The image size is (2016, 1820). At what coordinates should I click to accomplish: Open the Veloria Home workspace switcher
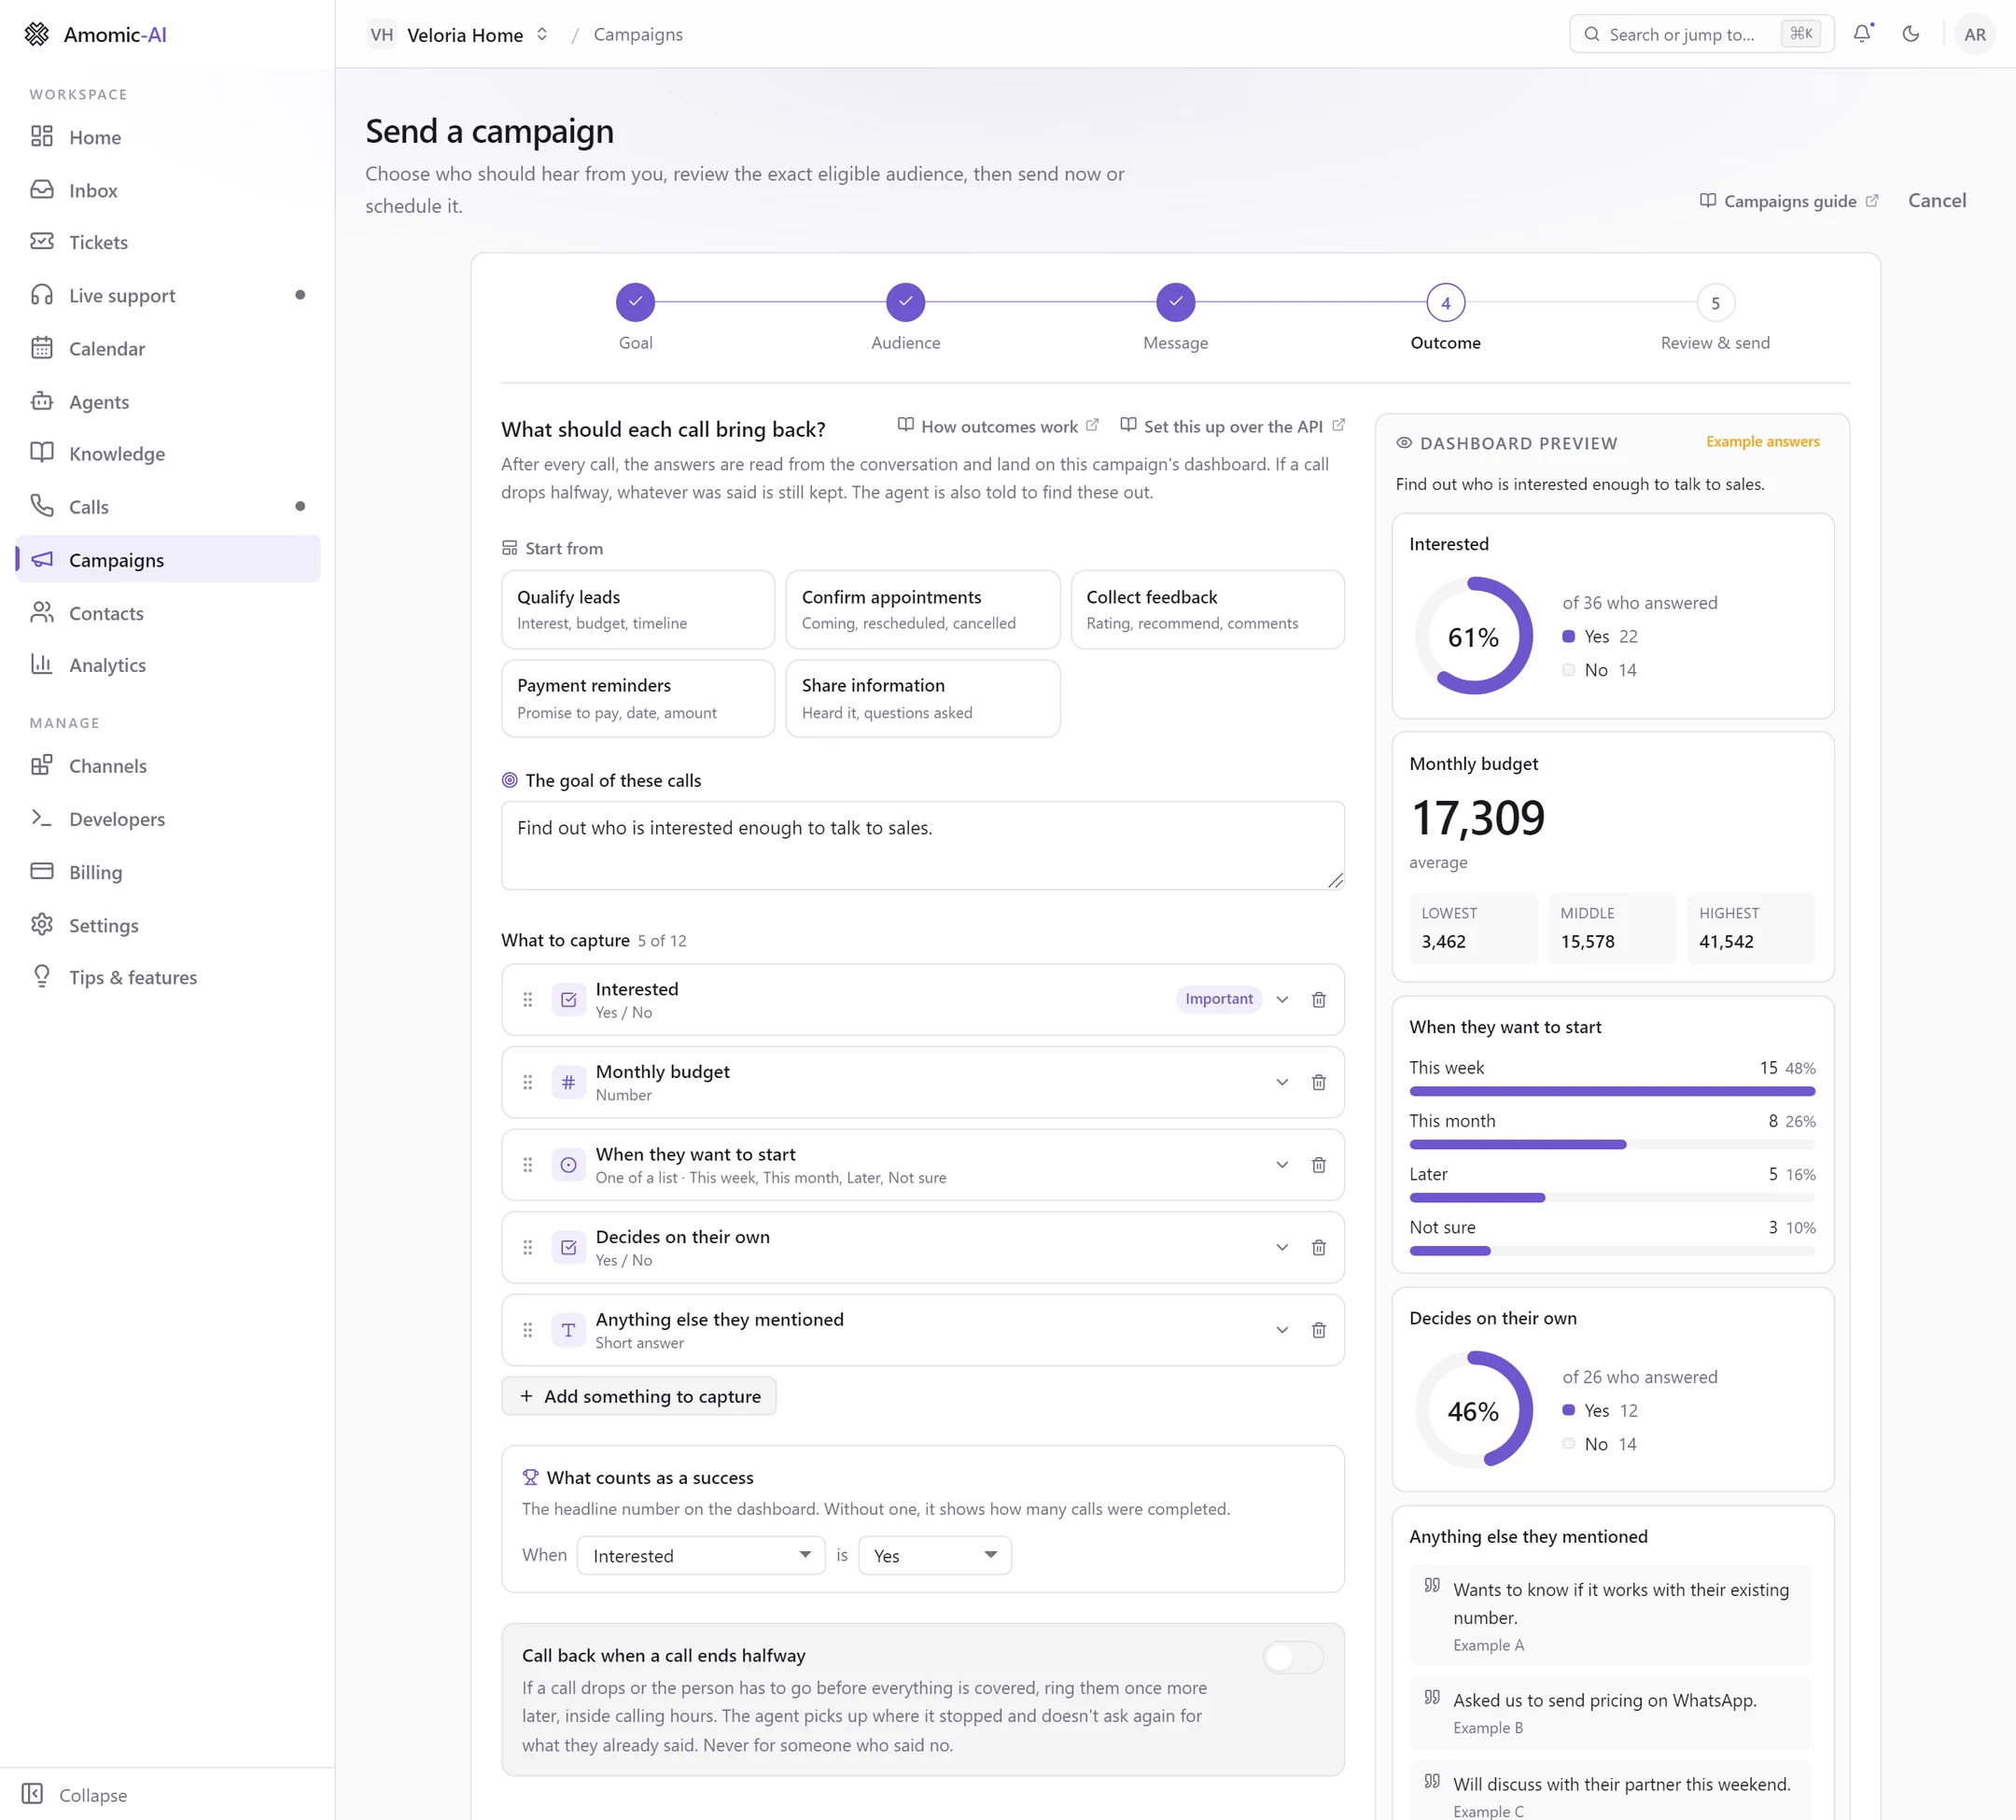459,34
